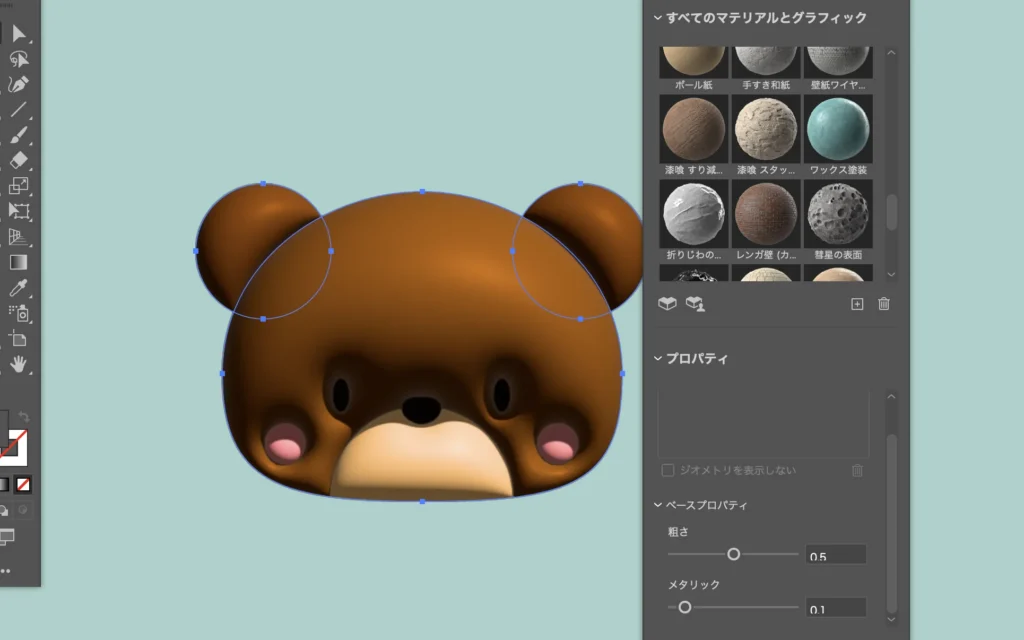Swap fill and stroke colors arrow
The width and height of the screenshot is (1024, 640).
point(24,416)
